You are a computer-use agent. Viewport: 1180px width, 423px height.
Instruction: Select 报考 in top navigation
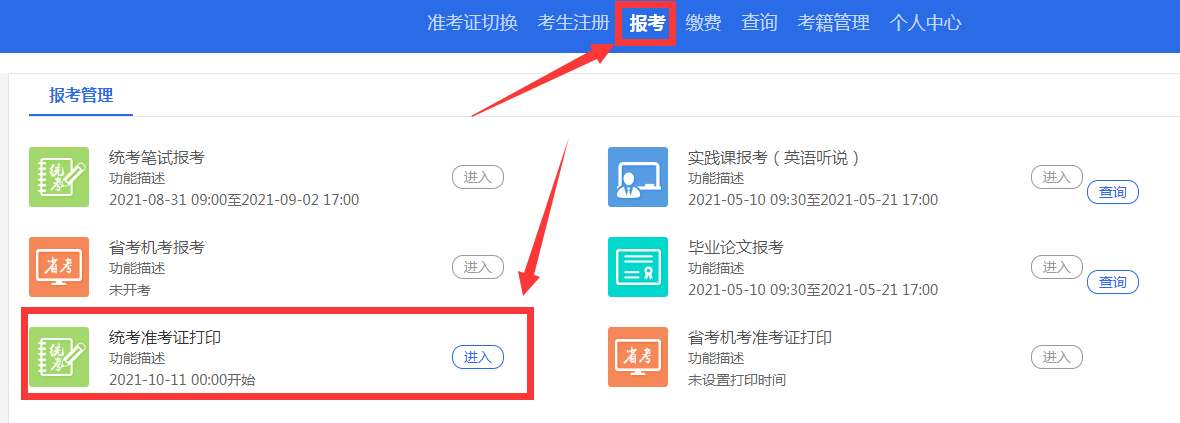(647, 23)
